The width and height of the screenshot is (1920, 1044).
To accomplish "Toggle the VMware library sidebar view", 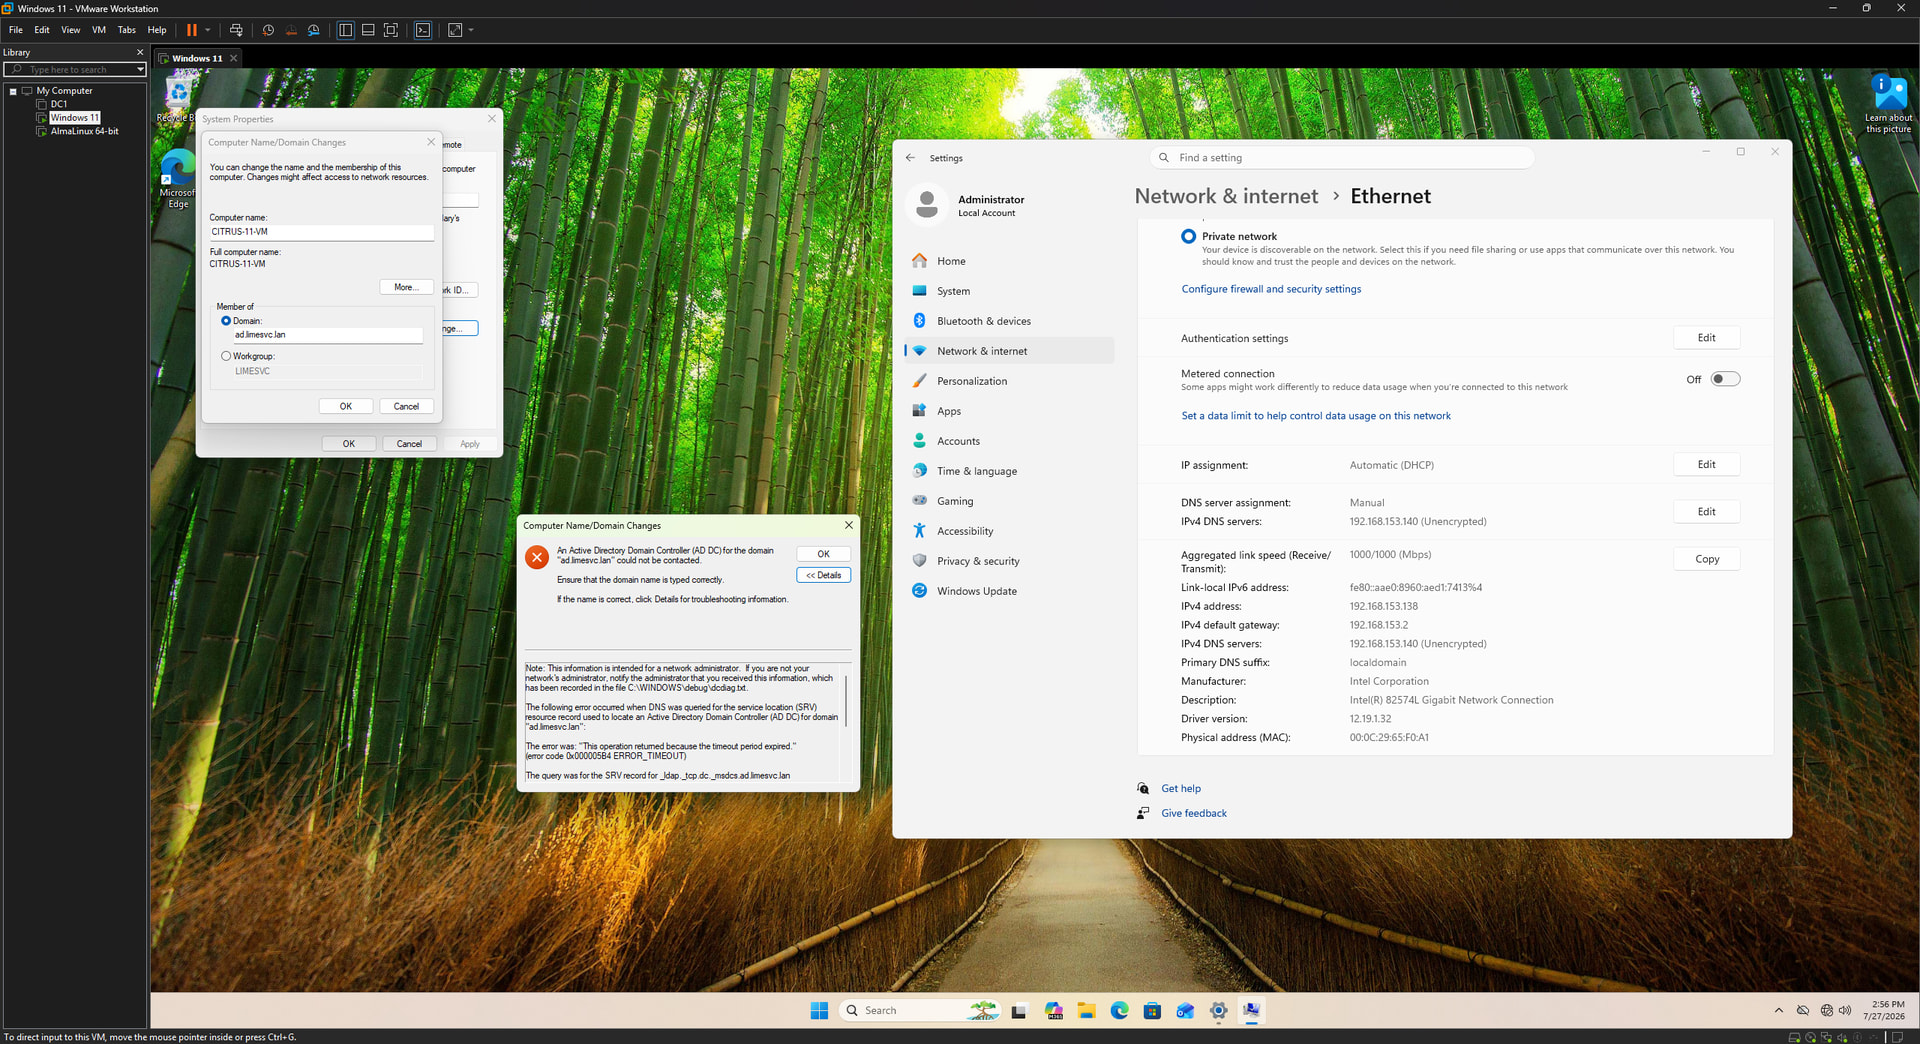I will click(345, 30).
